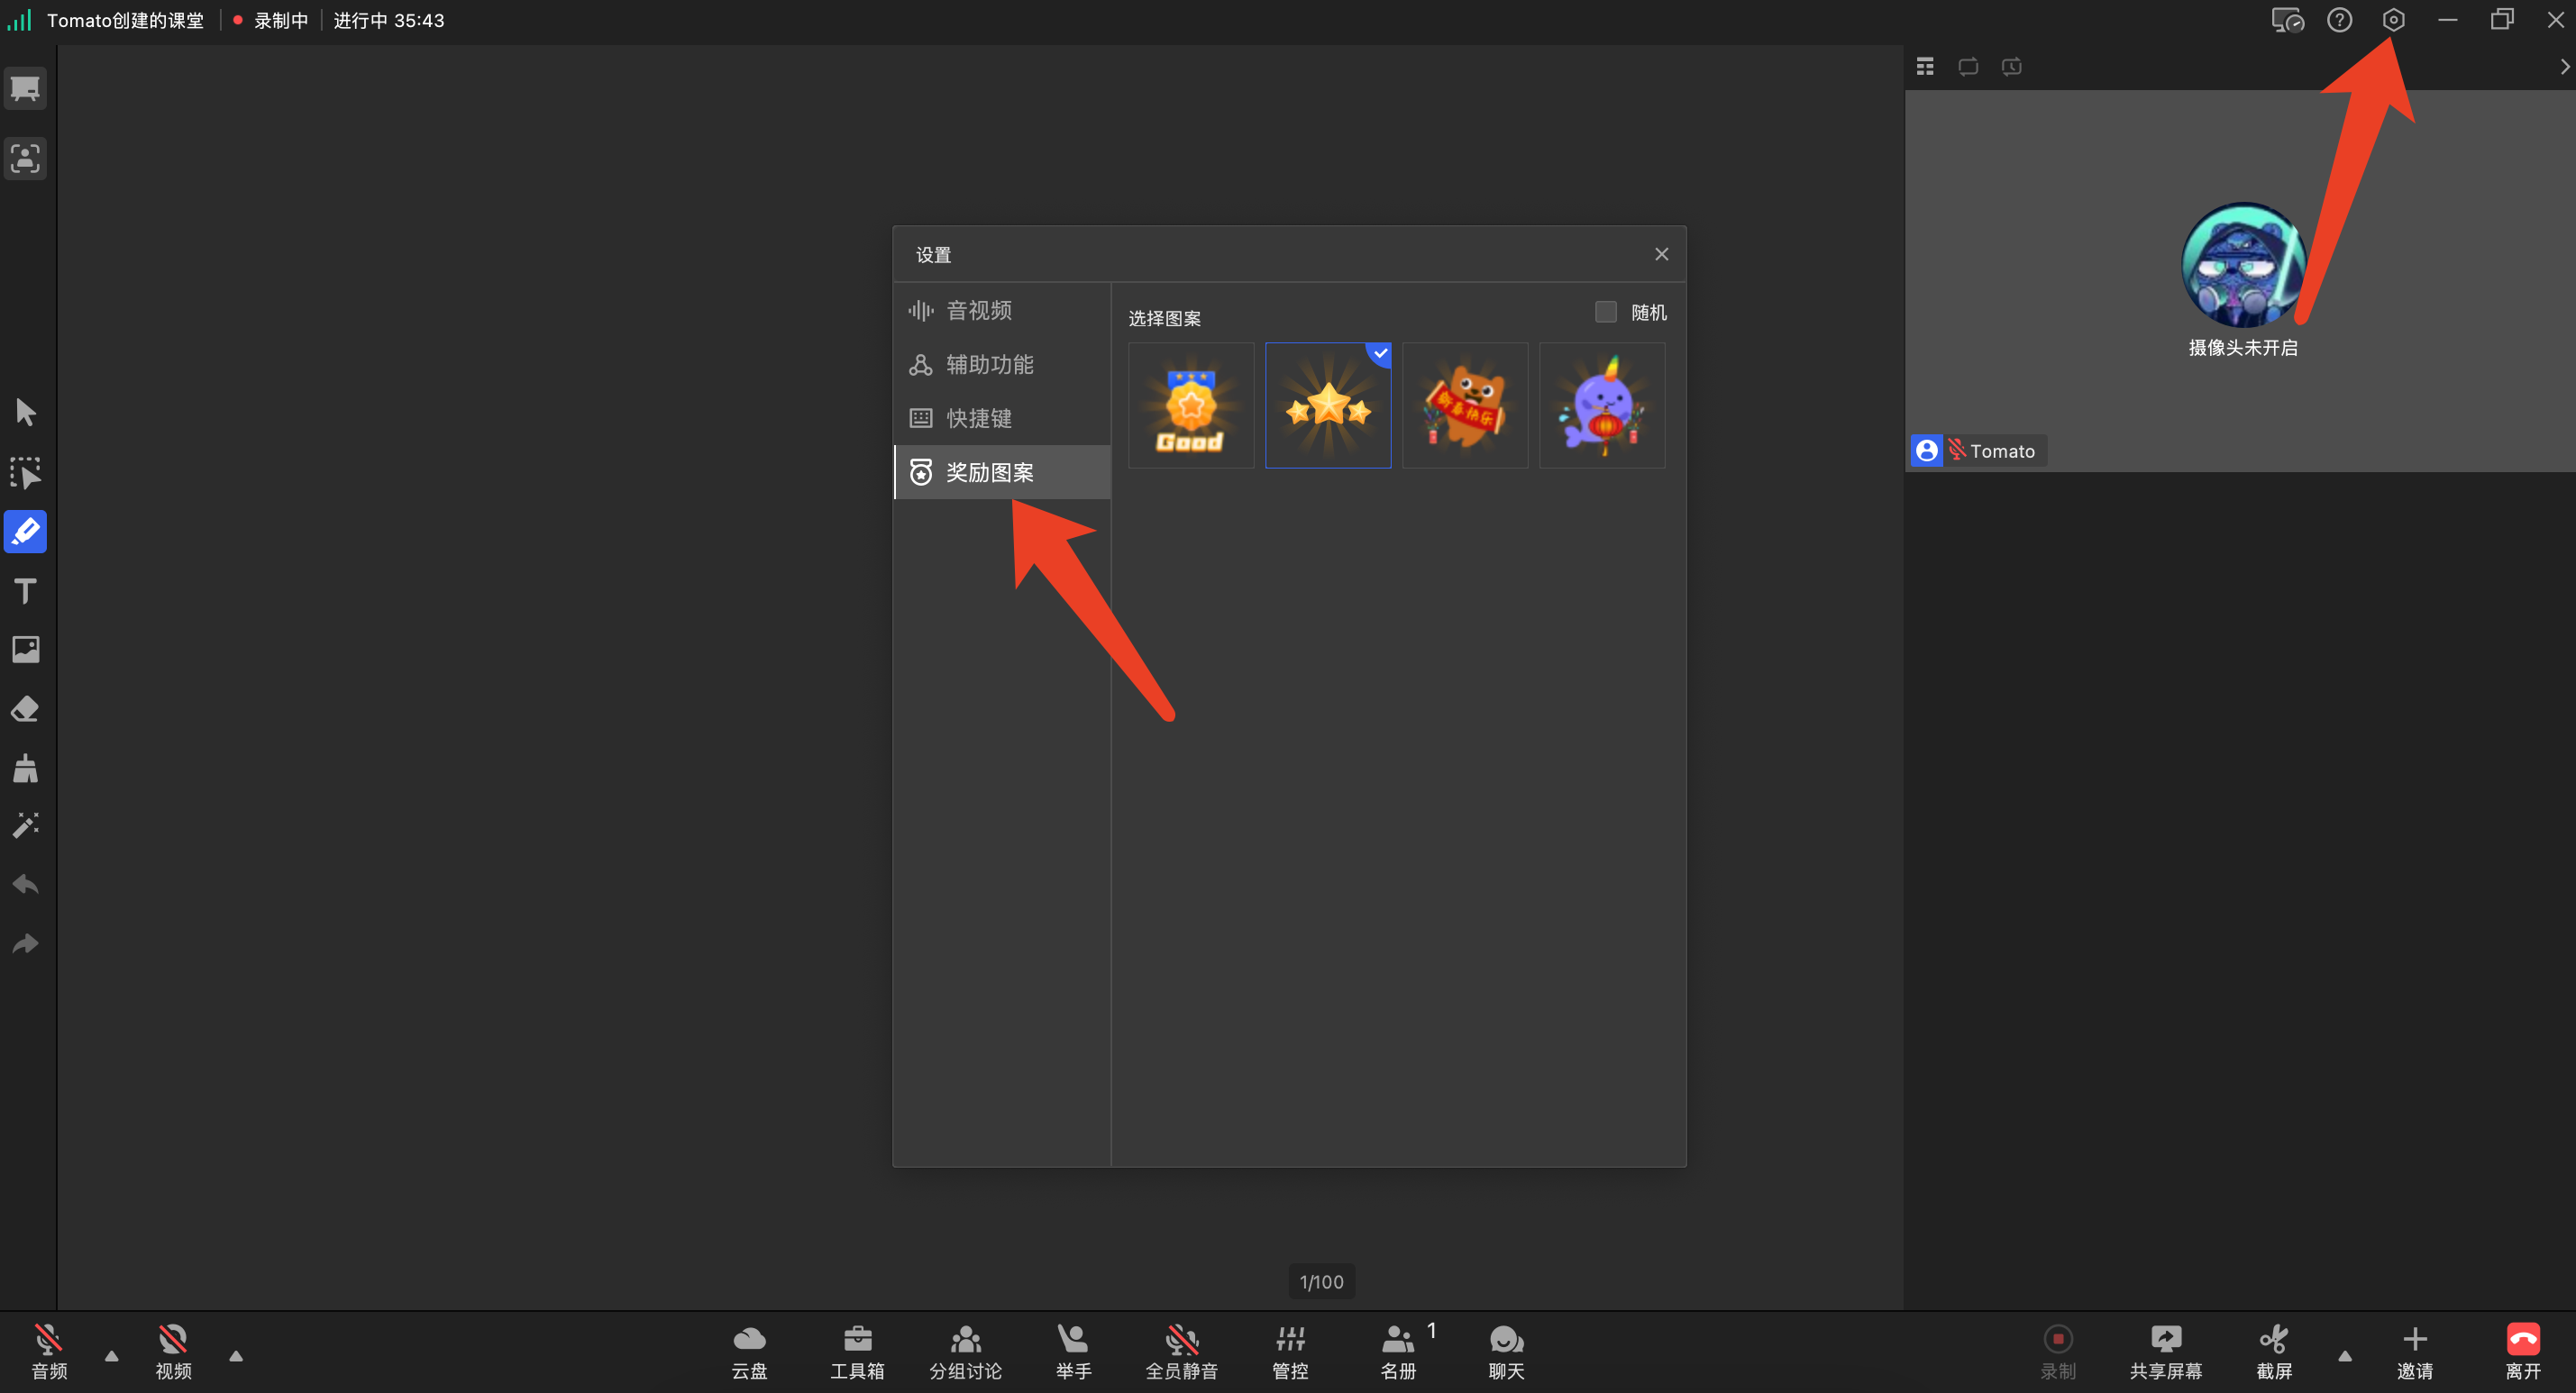Open settings via the hexagon gear icon
This screenshot has height=1393, width=2576.
coord(2393,20)
